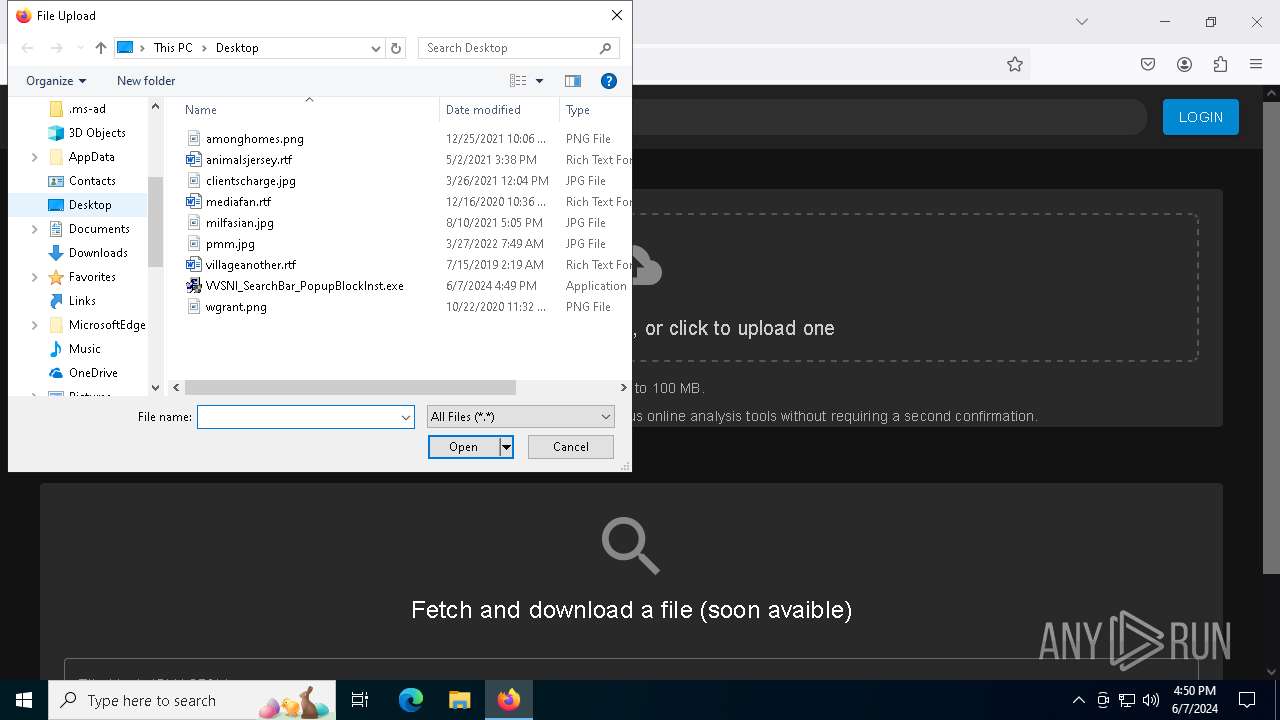
Task: Launch Microsoft Edge from taskbar
Action: point(411,700)
